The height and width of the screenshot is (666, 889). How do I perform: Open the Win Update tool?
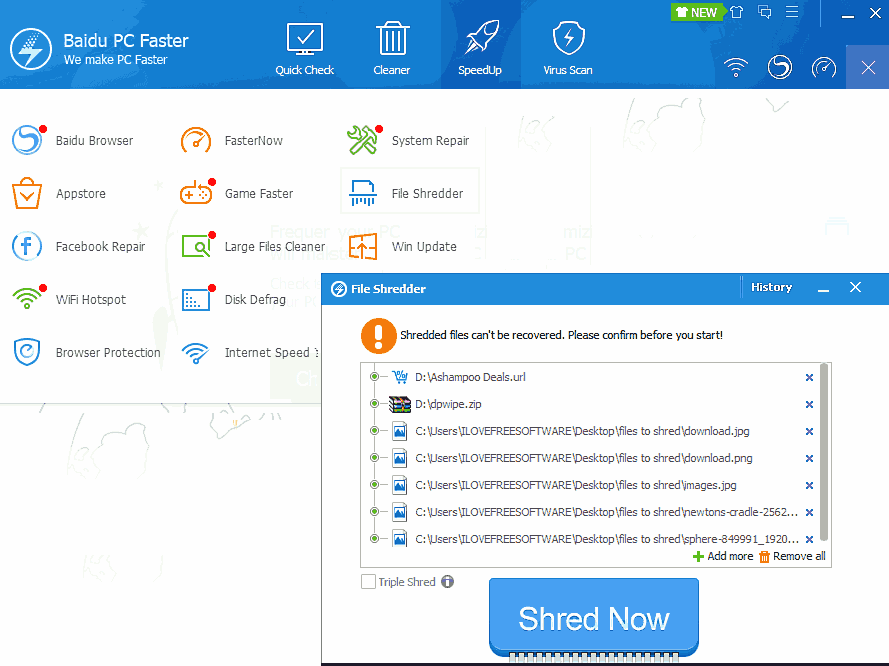click(402, 247)
